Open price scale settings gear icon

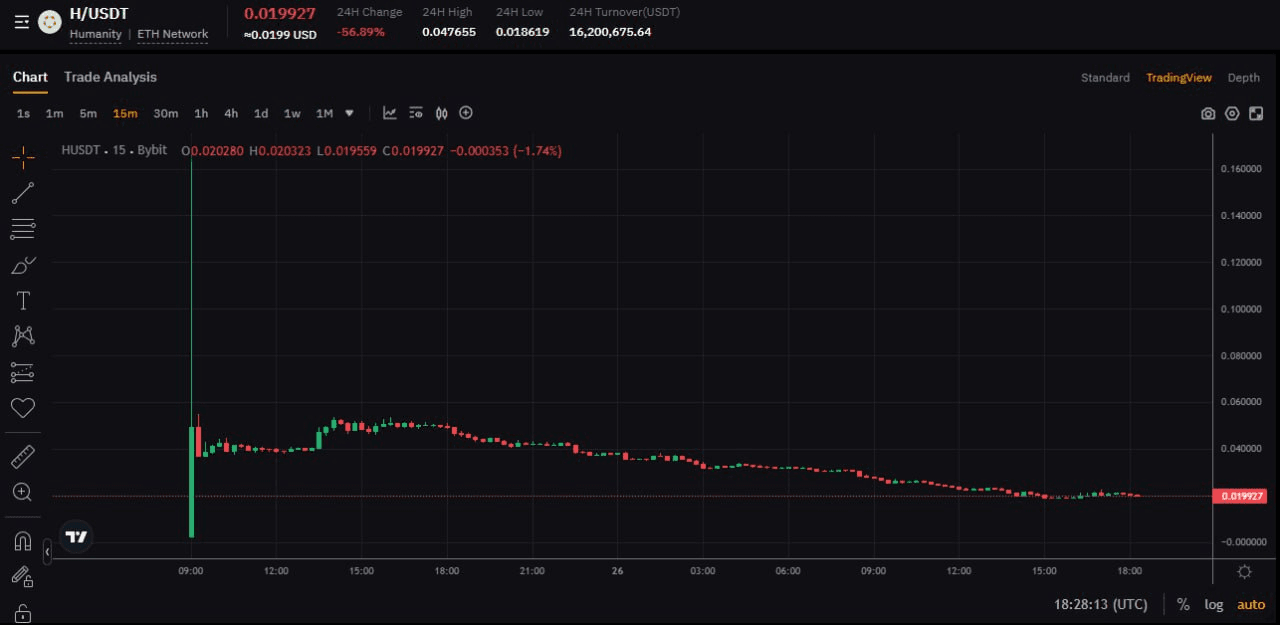tap(1245, 572)
